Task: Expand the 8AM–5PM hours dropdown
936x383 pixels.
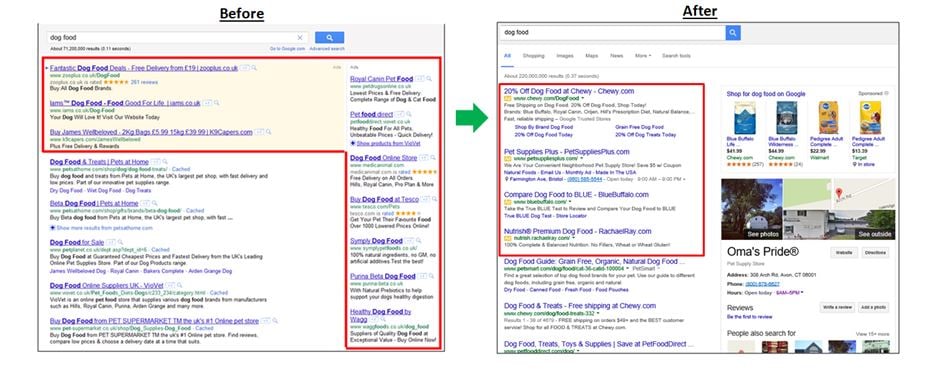Action: click(x=789, y=294)
